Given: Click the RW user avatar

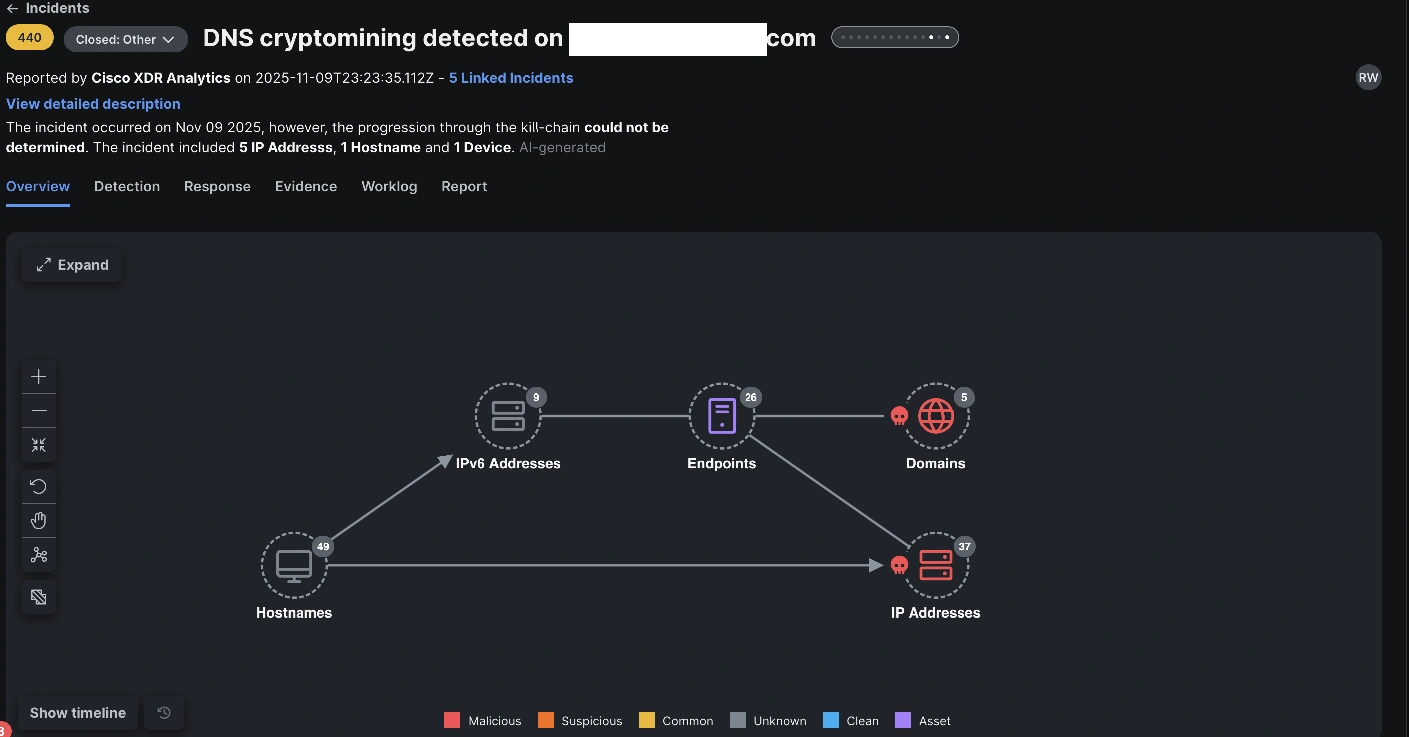Looking at the screenshot, I should 1368,77.
